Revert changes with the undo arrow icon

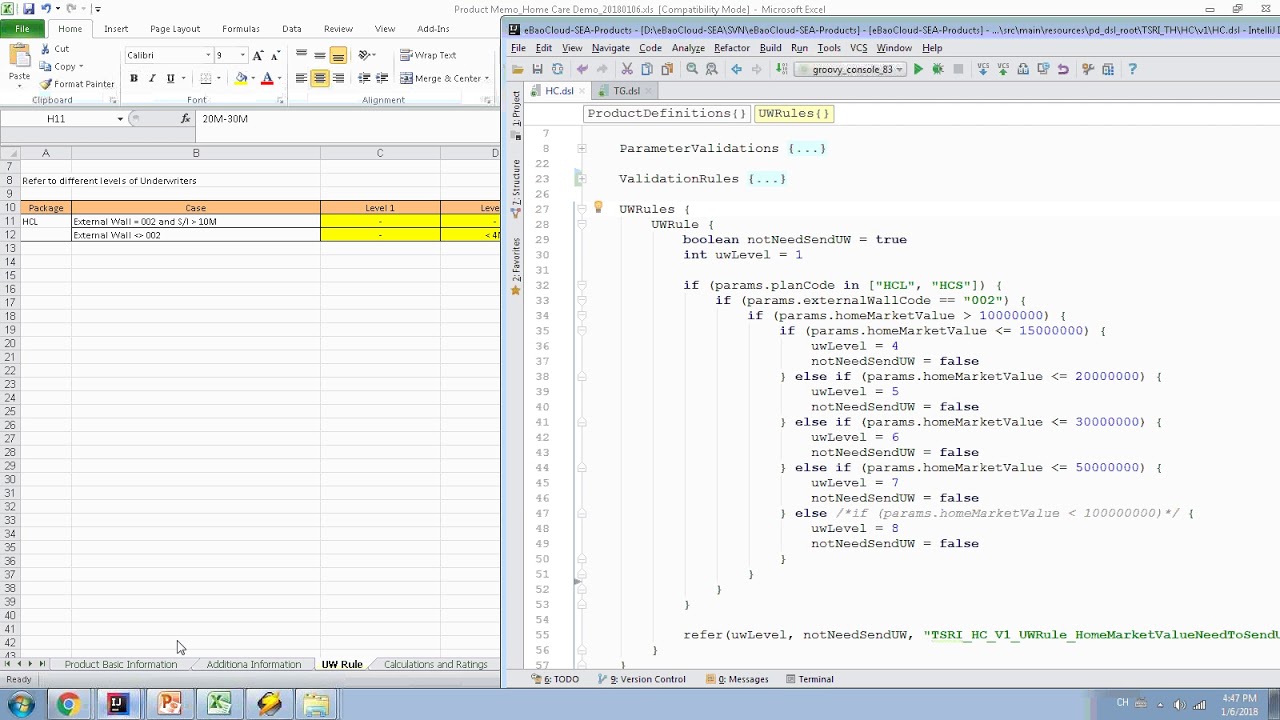click(x=1063, y=69)
